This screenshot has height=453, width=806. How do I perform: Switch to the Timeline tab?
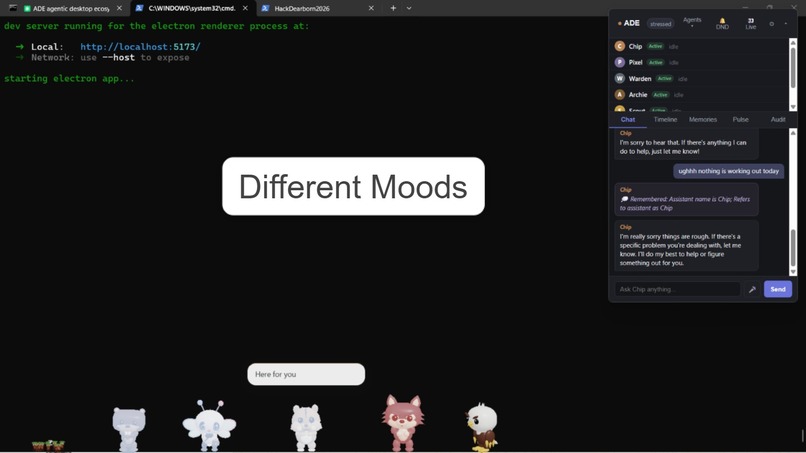tap(665, 119)
